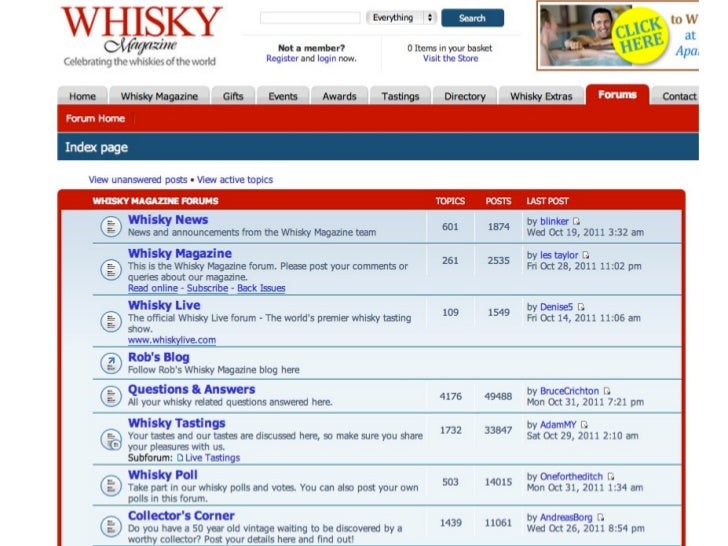Viewport: 728px width, 546px height.
Task: View latest post icon beside blinker
Action: [576, 221]
